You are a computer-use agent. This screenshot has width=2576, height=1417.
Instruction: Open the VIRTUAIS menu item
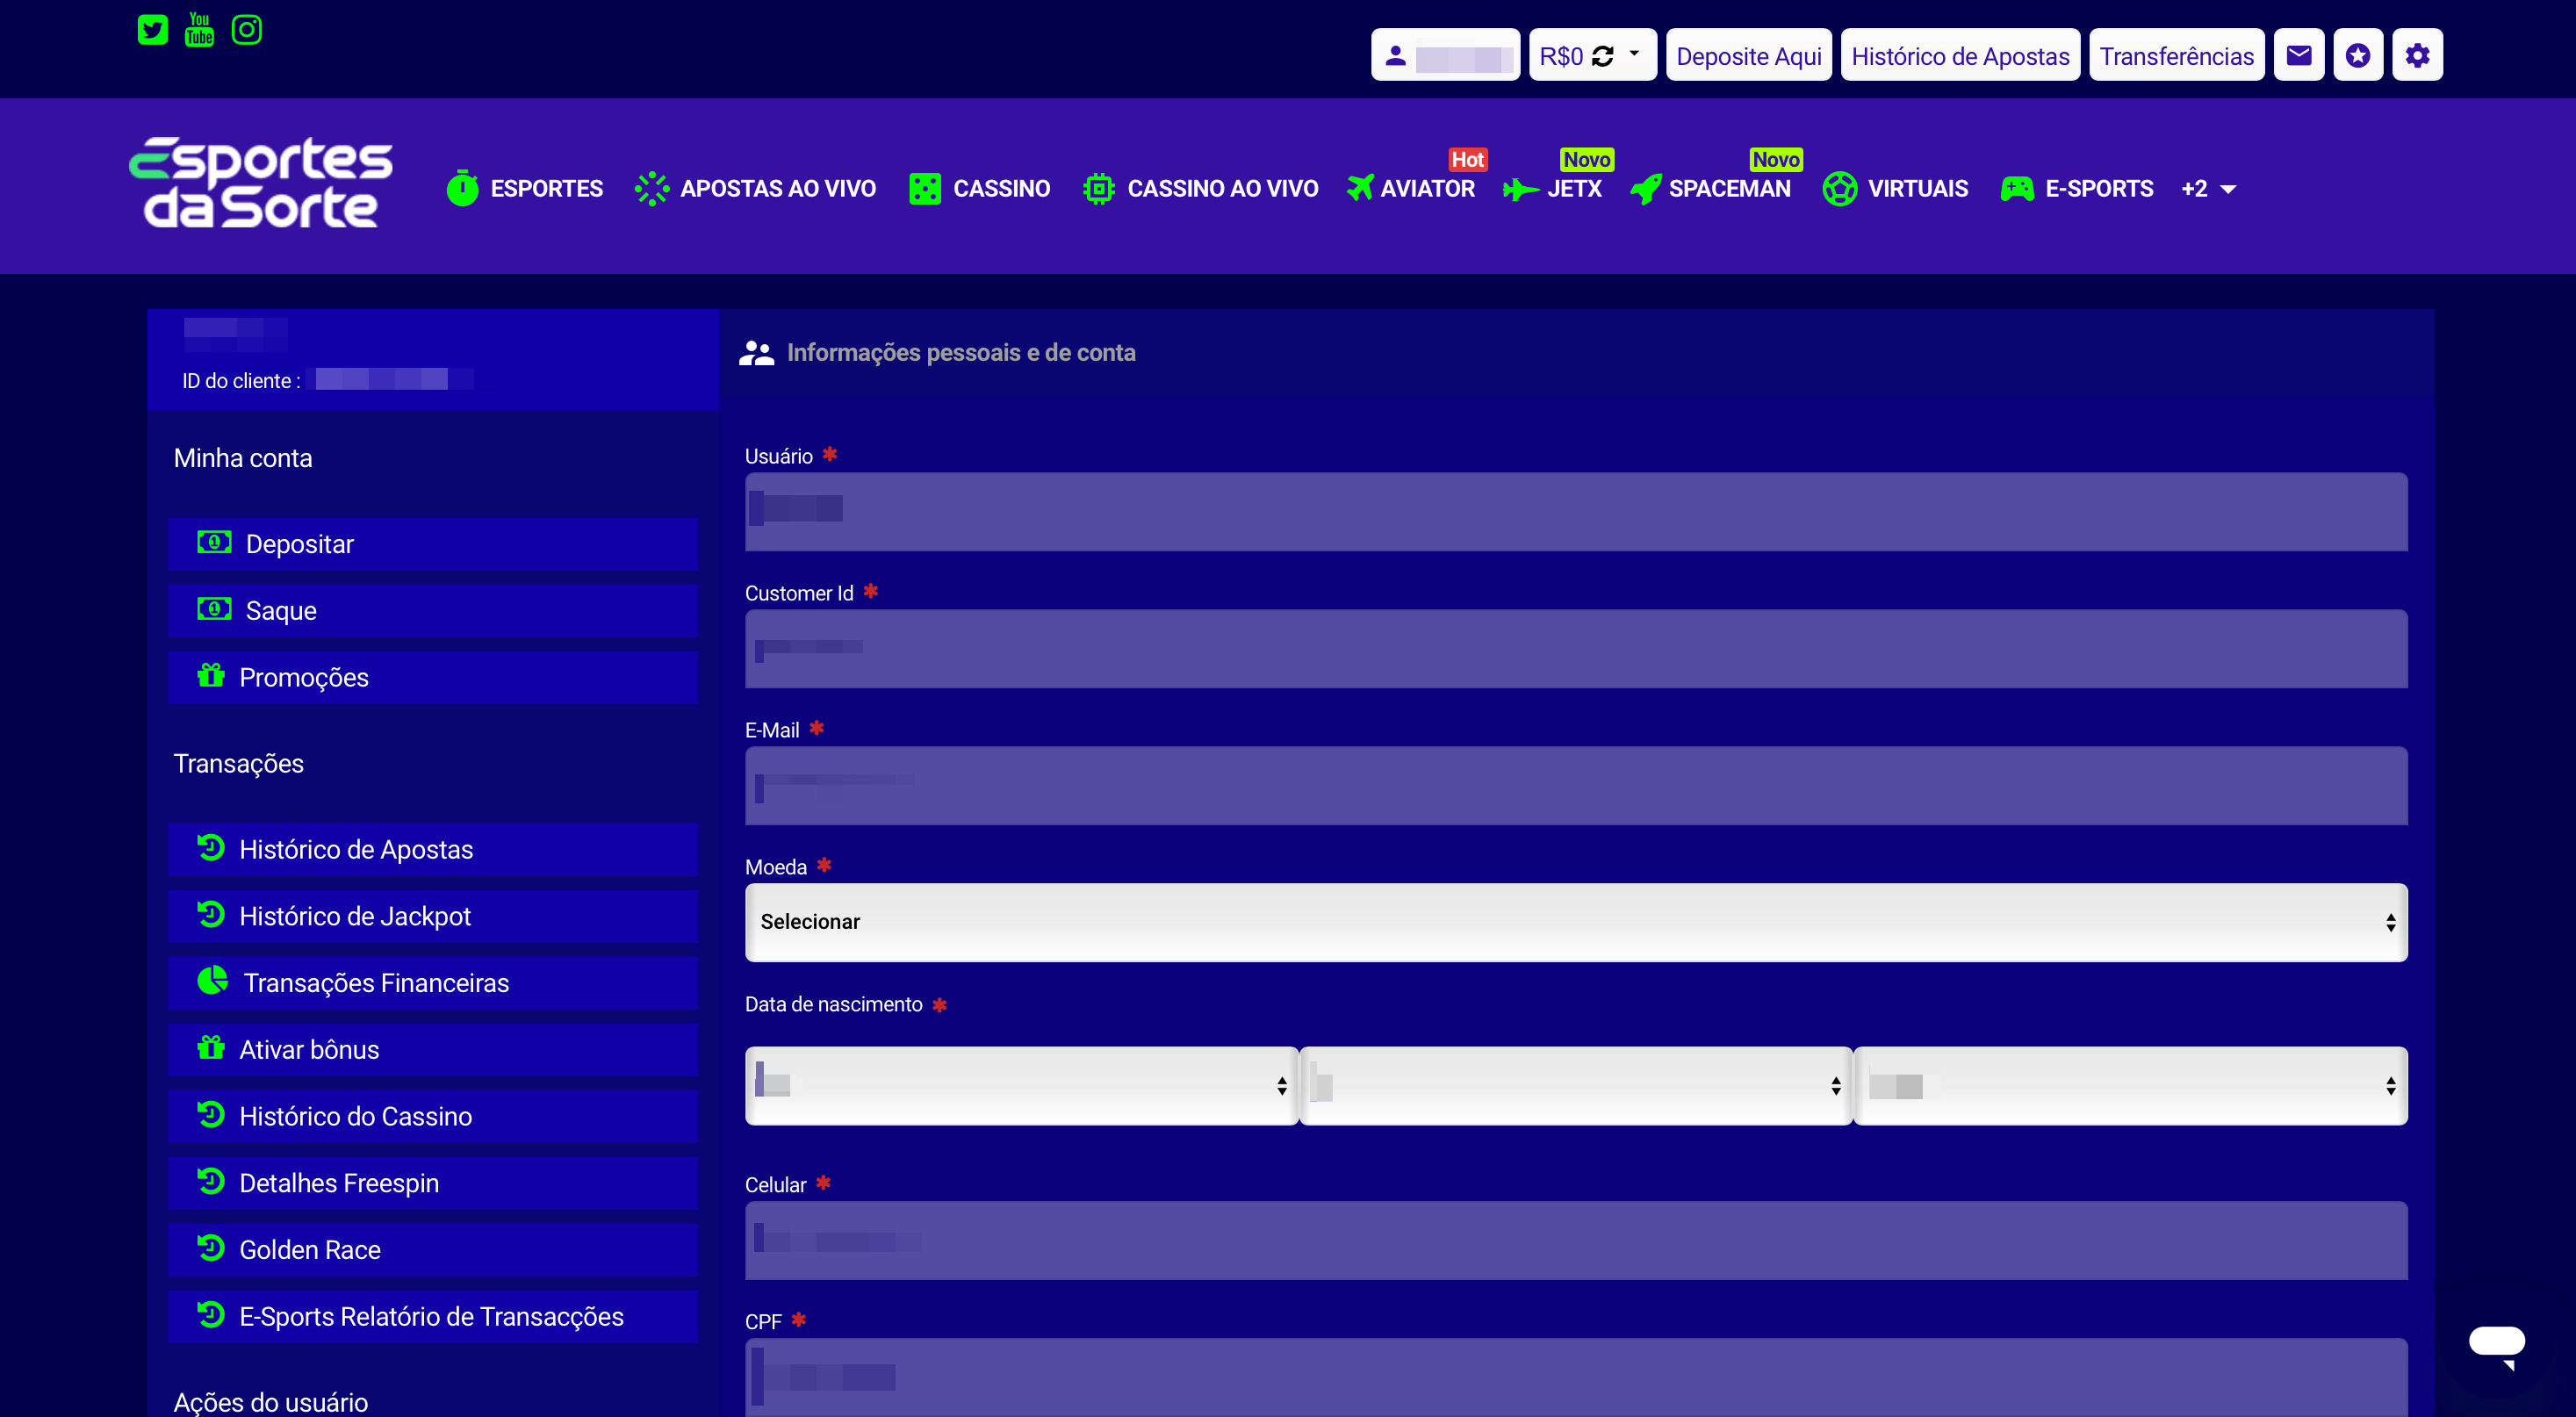(1895, 188)
